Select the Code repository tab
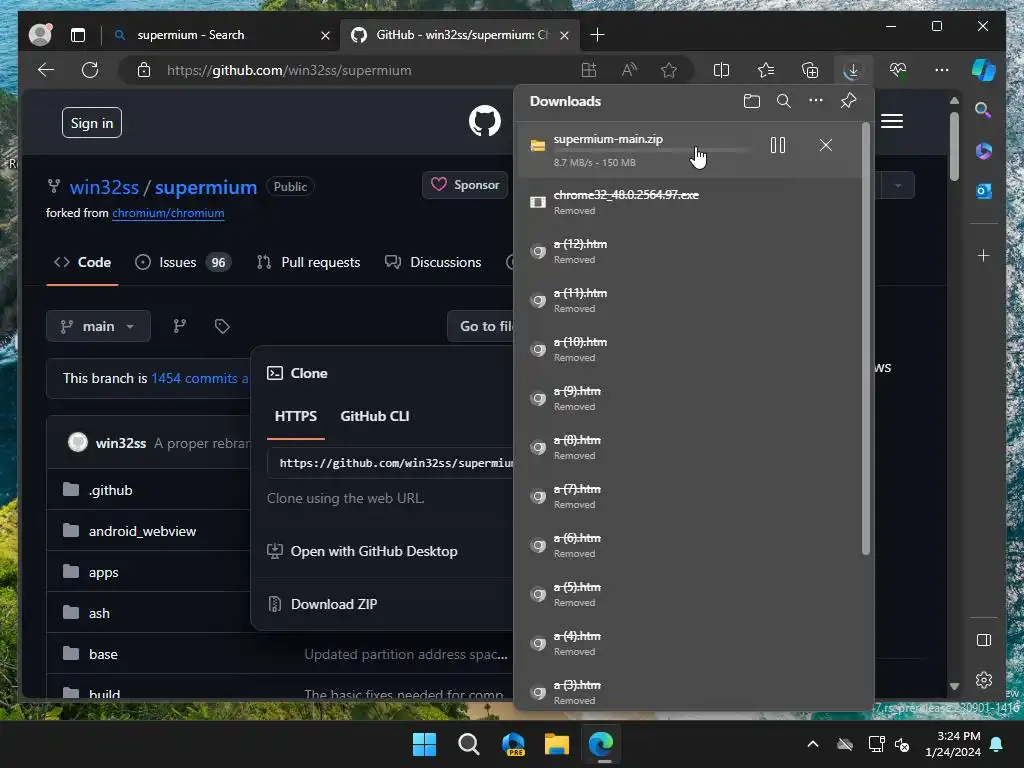 82,263
